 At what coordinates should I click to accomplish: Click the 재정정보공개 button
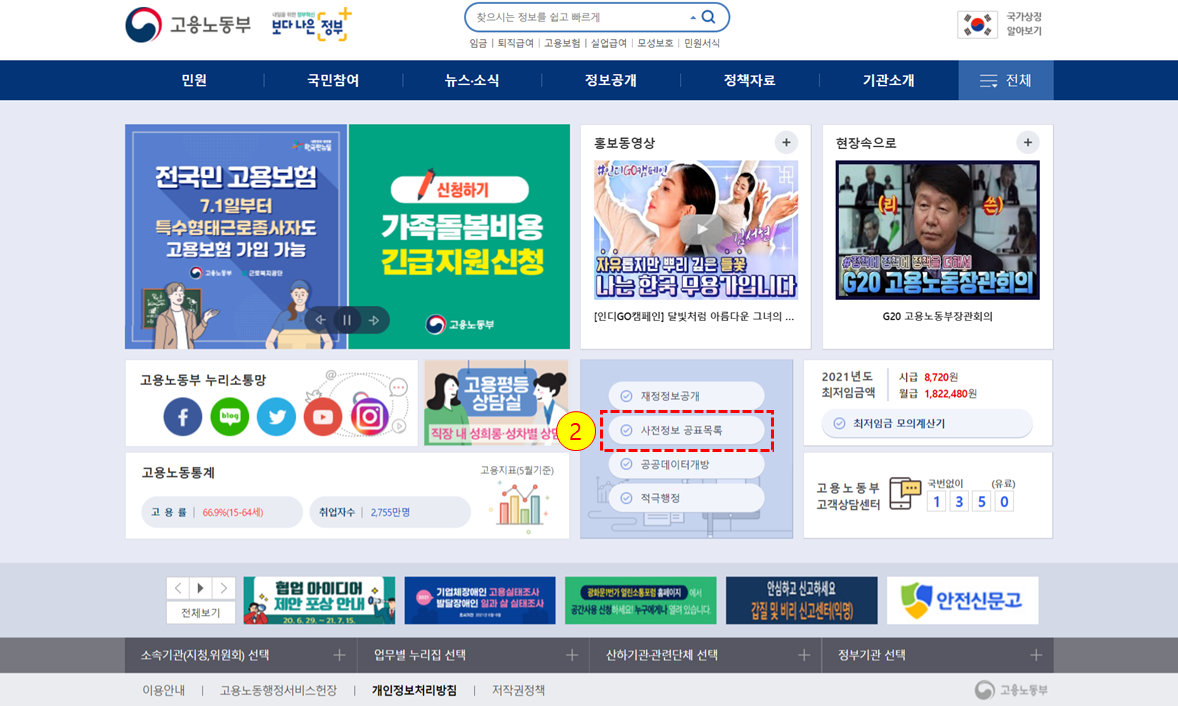[x=686, y=396]
